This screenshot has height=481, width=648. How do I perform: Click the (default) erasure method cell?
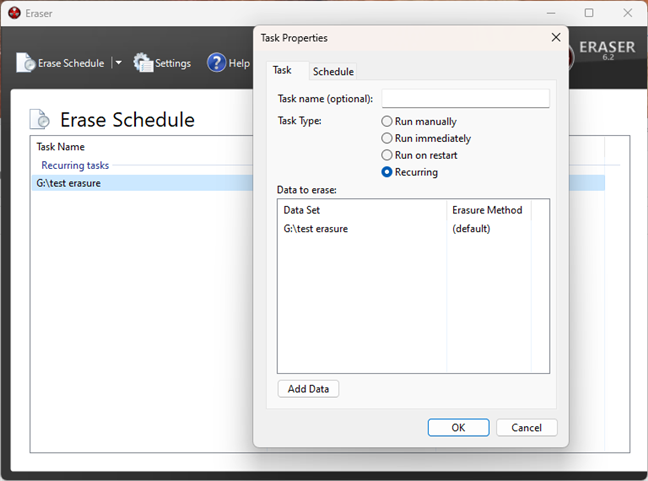(x=471, y=229)
